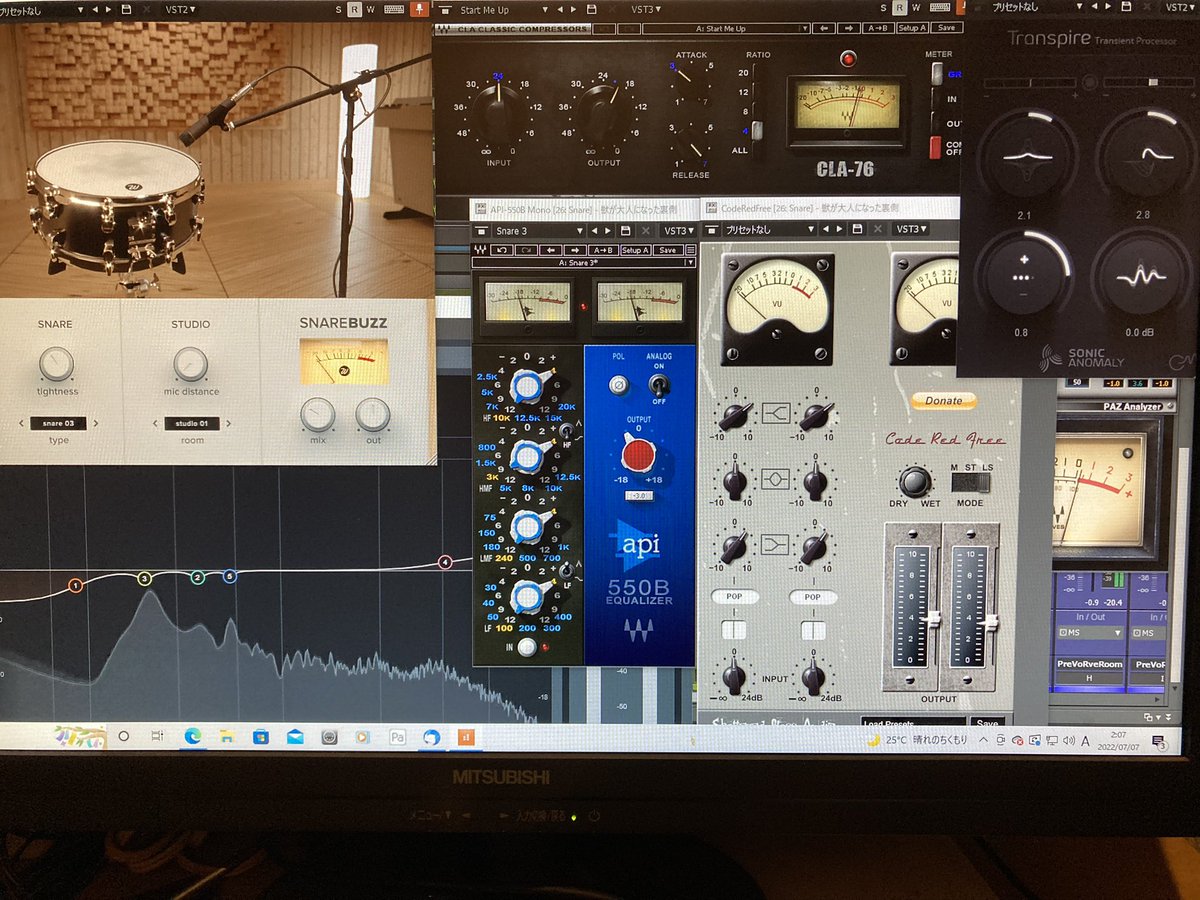Toggle right POP button on Code Red Free
The width and height of the screenshot is (1200, 900).
tap(812, 597)
